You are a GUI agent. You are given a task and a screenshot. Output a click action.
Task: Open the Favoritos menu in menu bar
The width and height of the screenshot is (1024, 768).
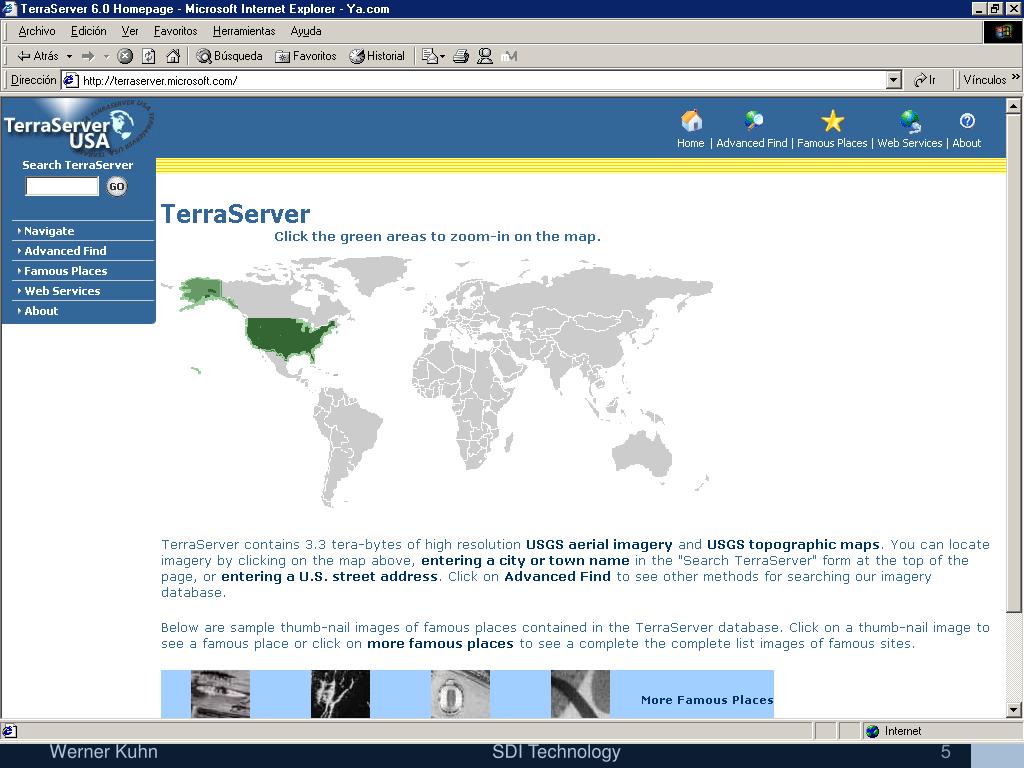(175, 31)
